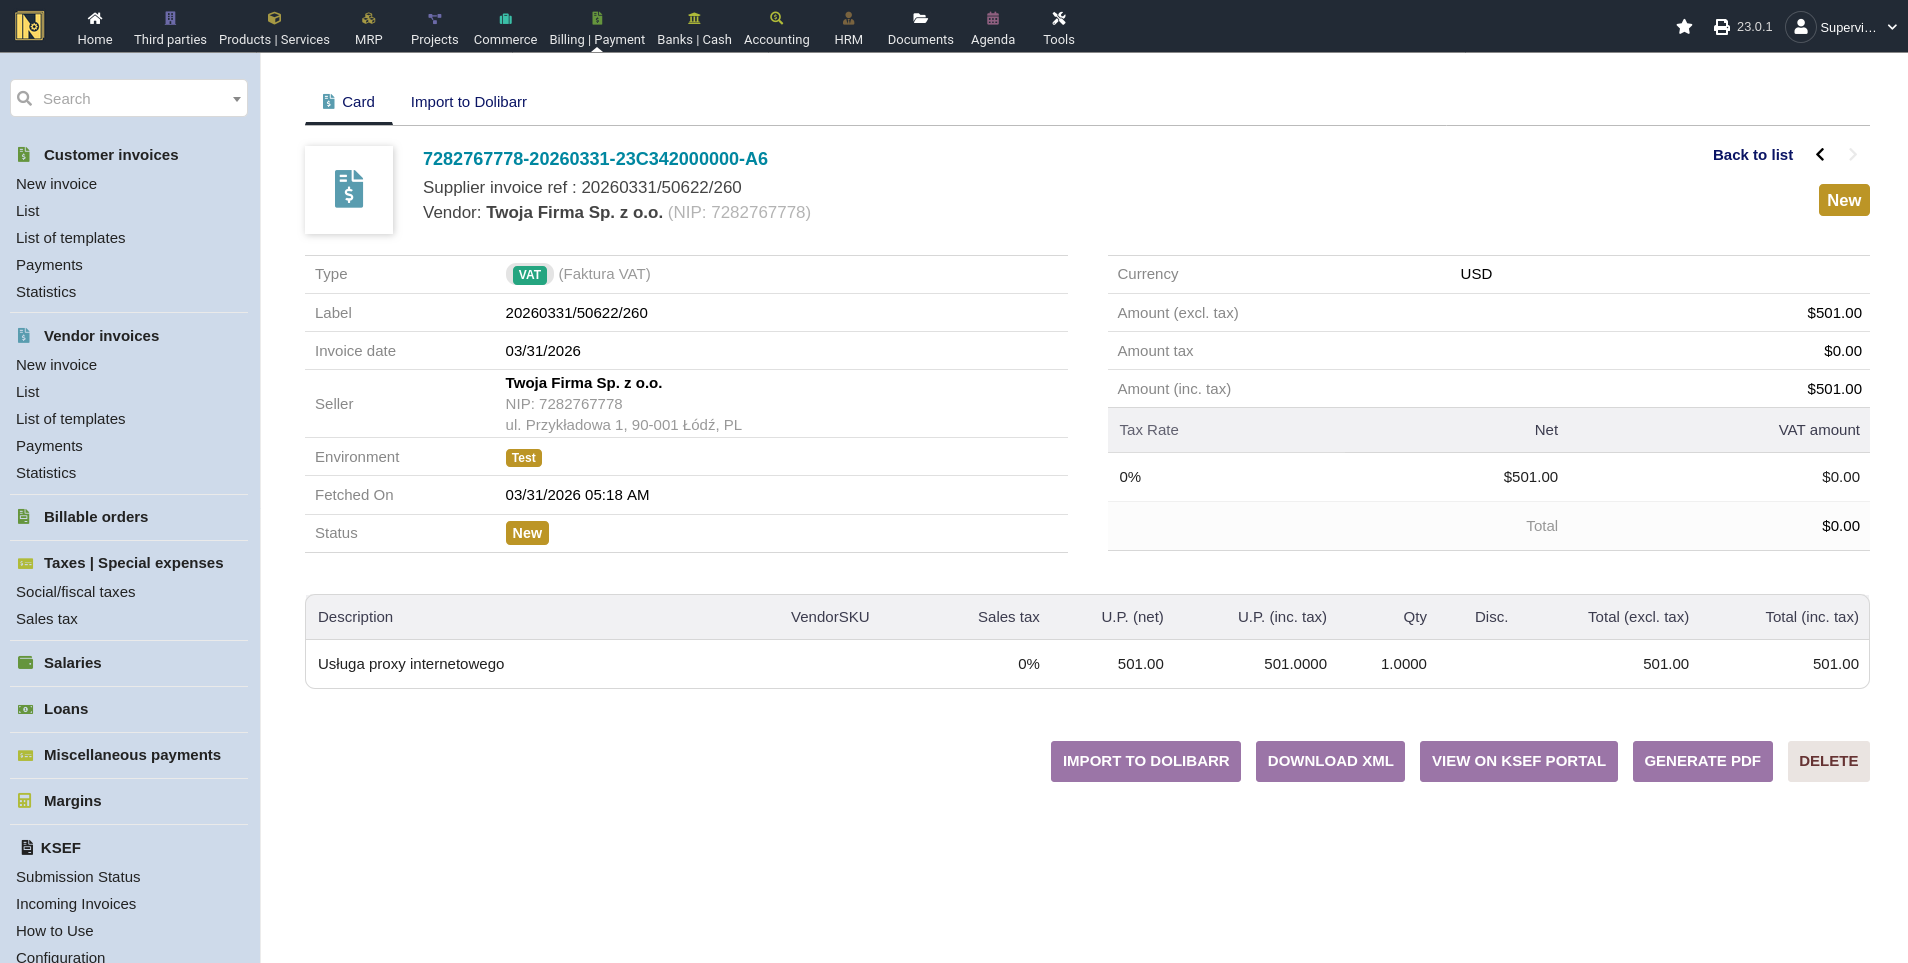
Task: Click the bookmark star icon
Action: click(1684, 27)
